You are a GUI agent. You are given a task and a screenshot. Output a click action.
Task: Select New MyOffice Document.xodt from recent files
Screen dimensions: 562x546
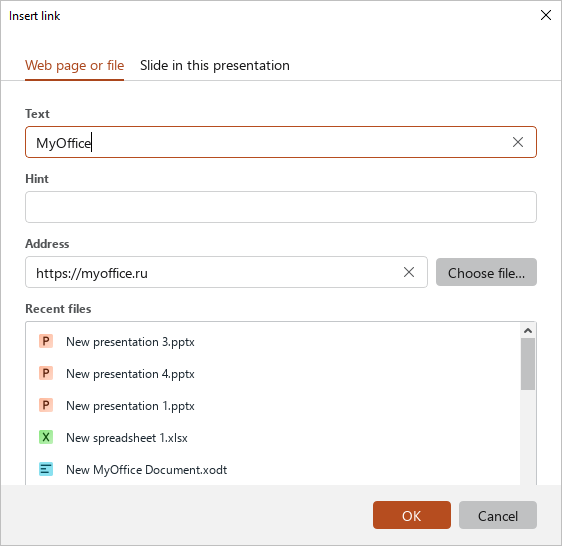pos(272,469)
